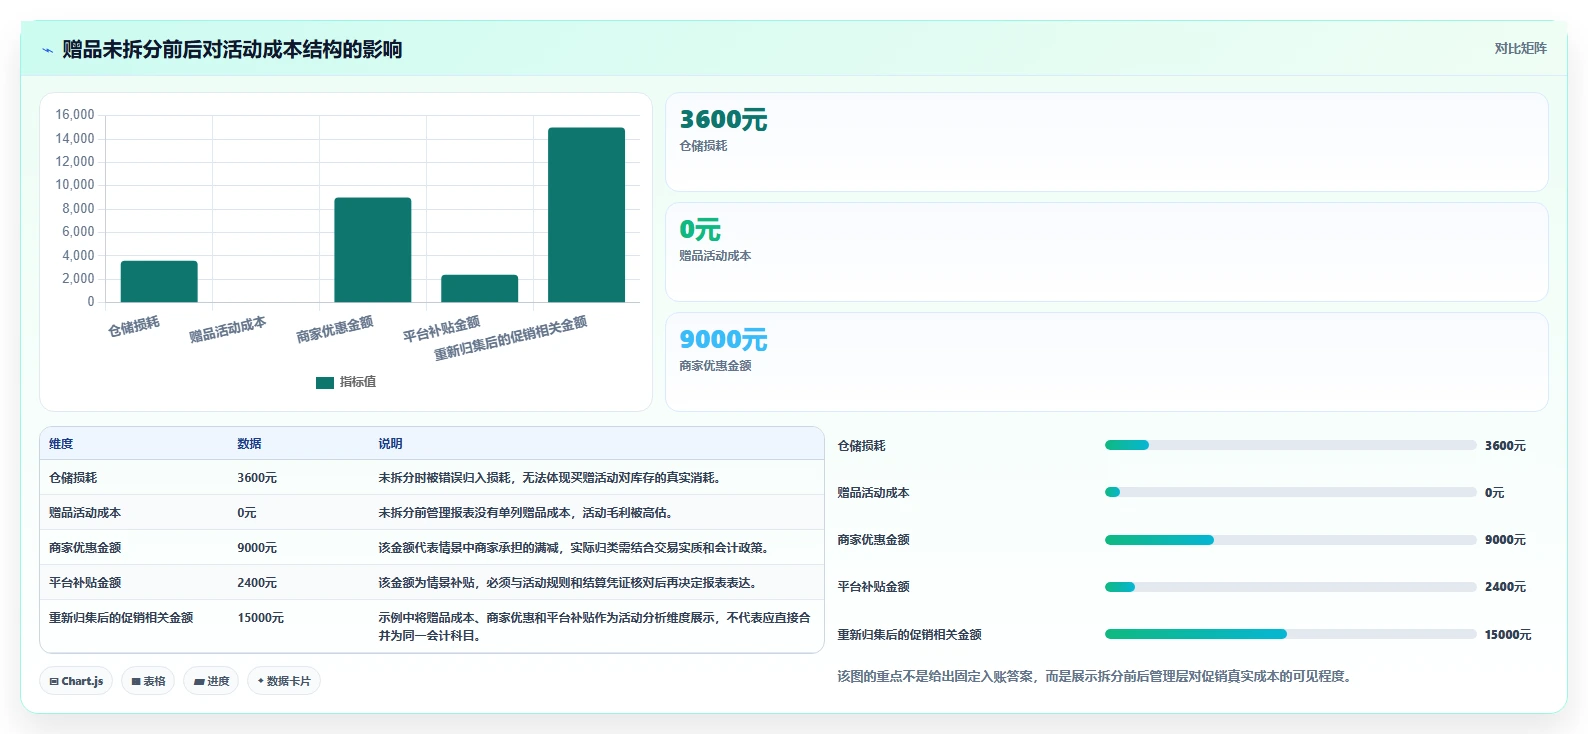Click the 商家优惠金额 bar in the chart
1588x734 pixels.
[372, 250]
